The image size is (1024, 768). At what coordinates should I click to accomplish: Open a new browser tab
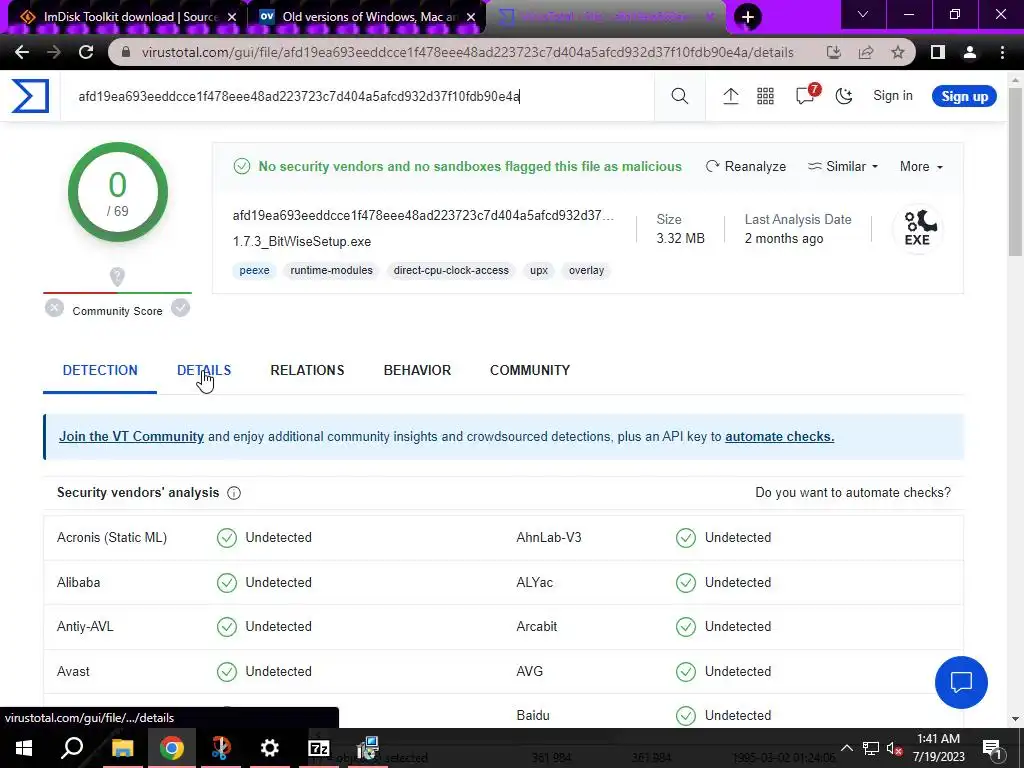point(748,17)
